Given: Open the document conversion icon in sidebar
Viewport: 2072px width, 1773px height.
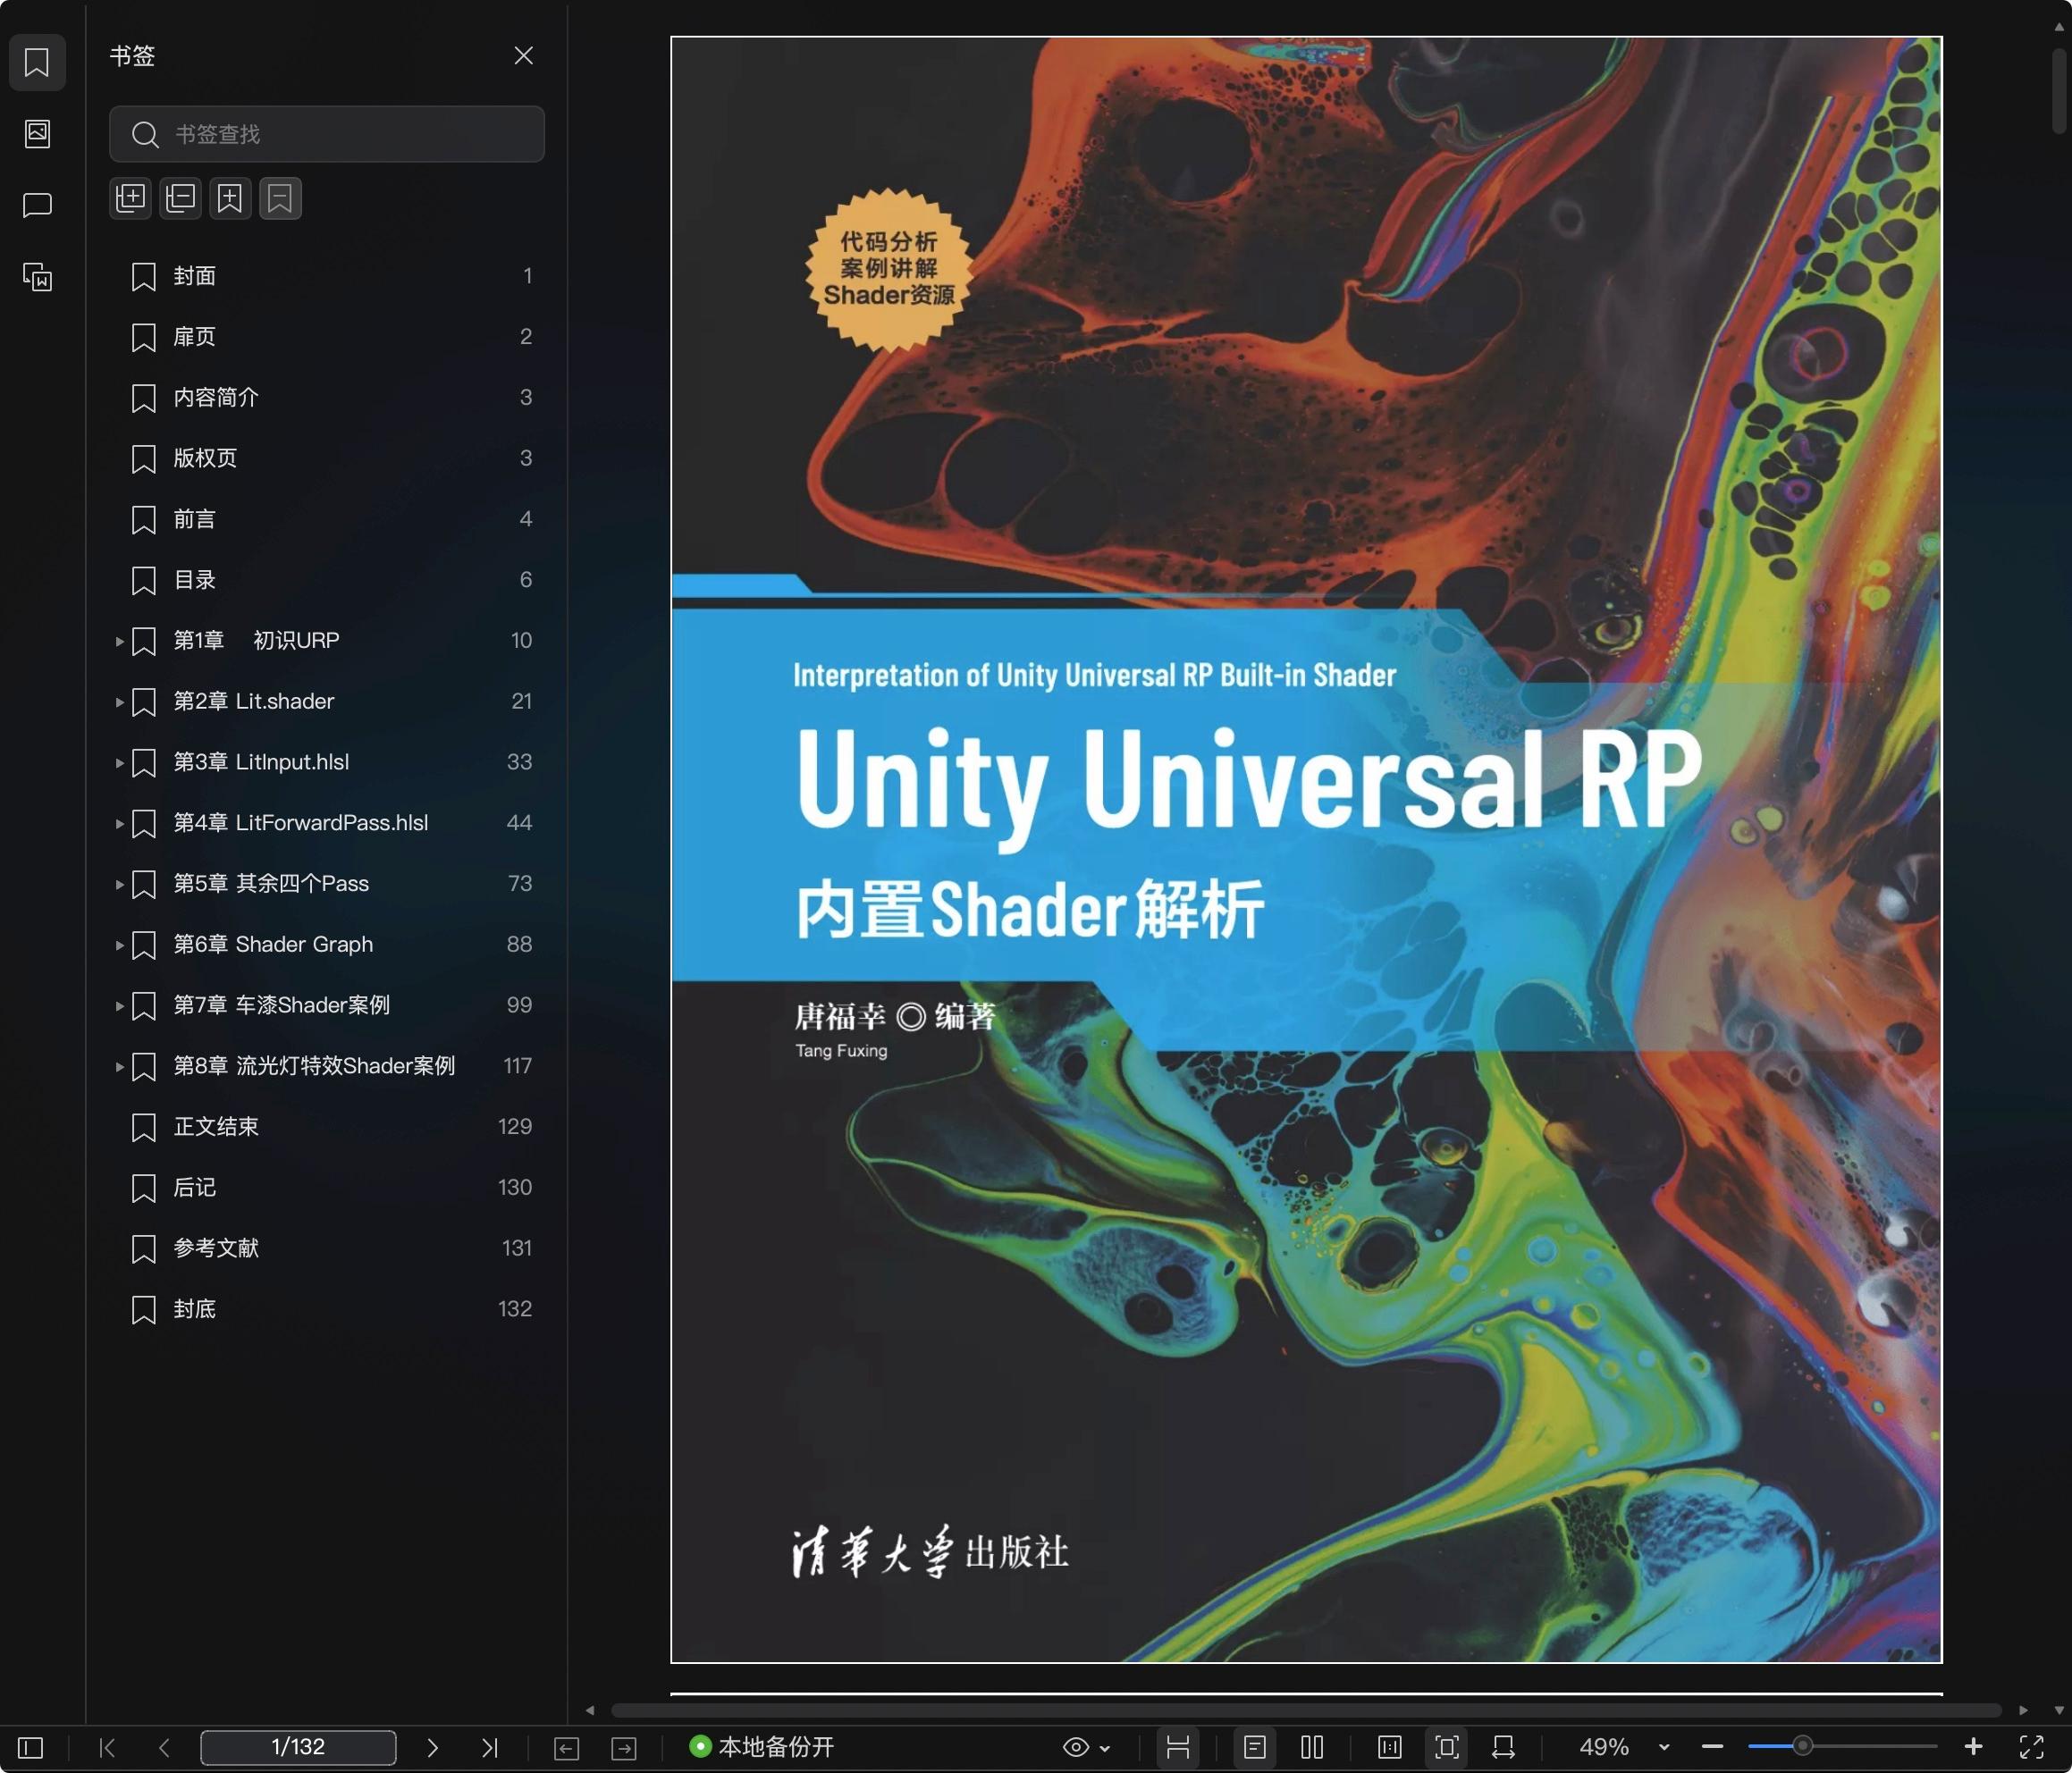Looking at the screenshot, I should 37,277.
